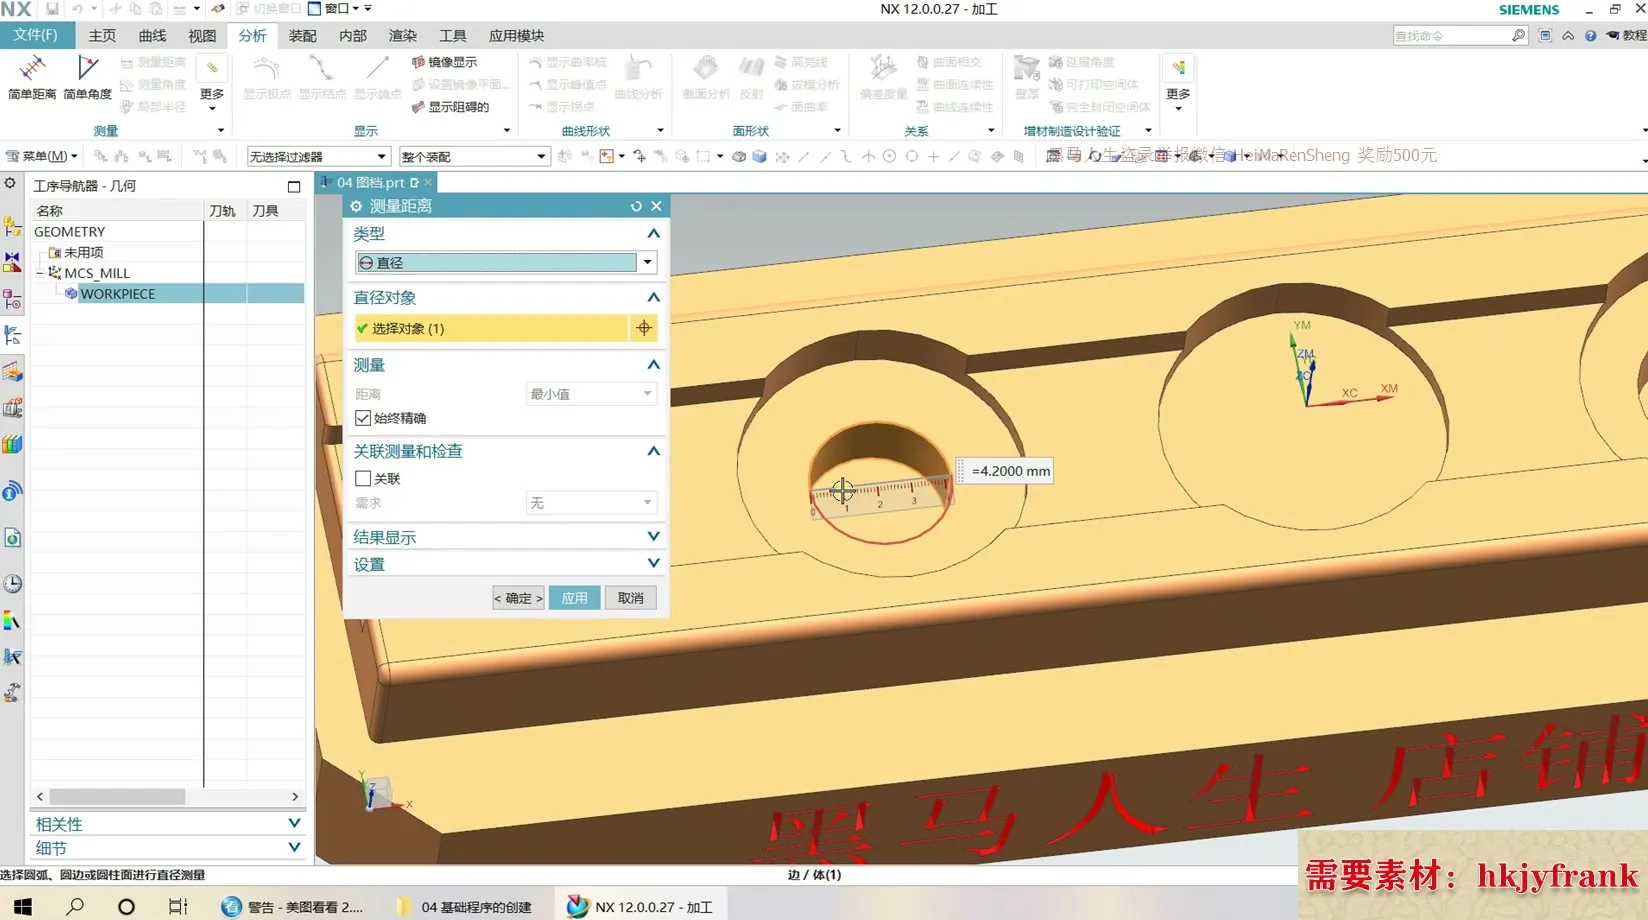The width and height of the screenshot is (1648, 920).
Task: Collapse the MCS_MILL tree node
Action: coord(40,273)
